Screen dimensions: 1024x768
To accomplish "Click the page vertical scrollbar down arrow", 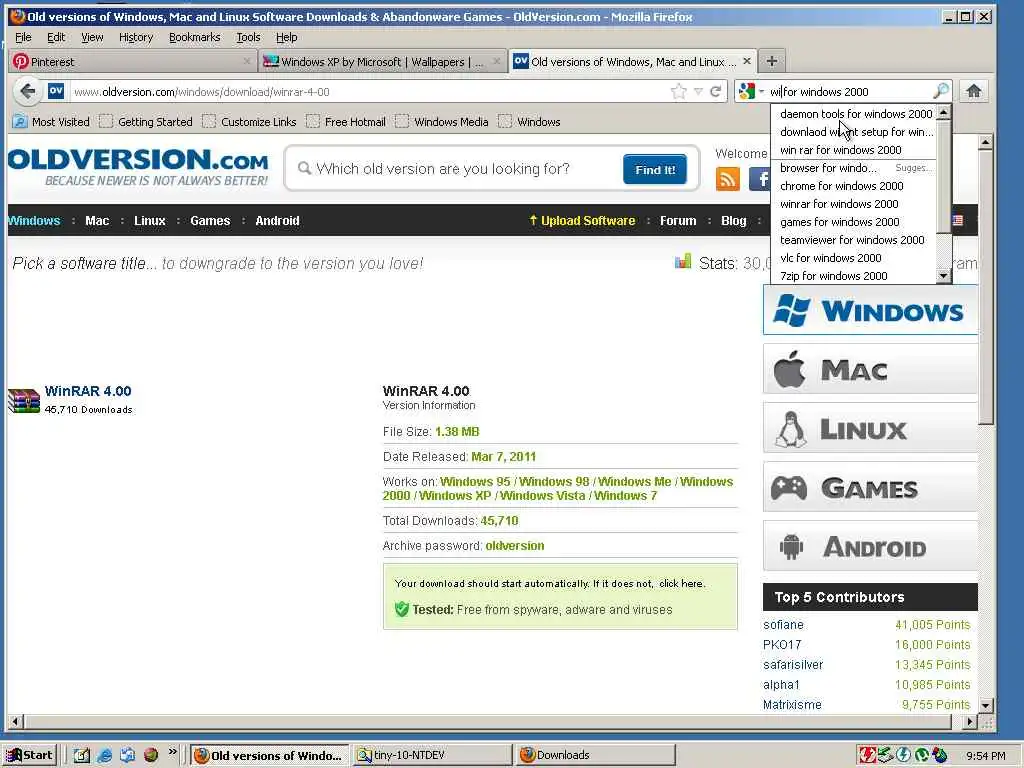I will 985,705.
